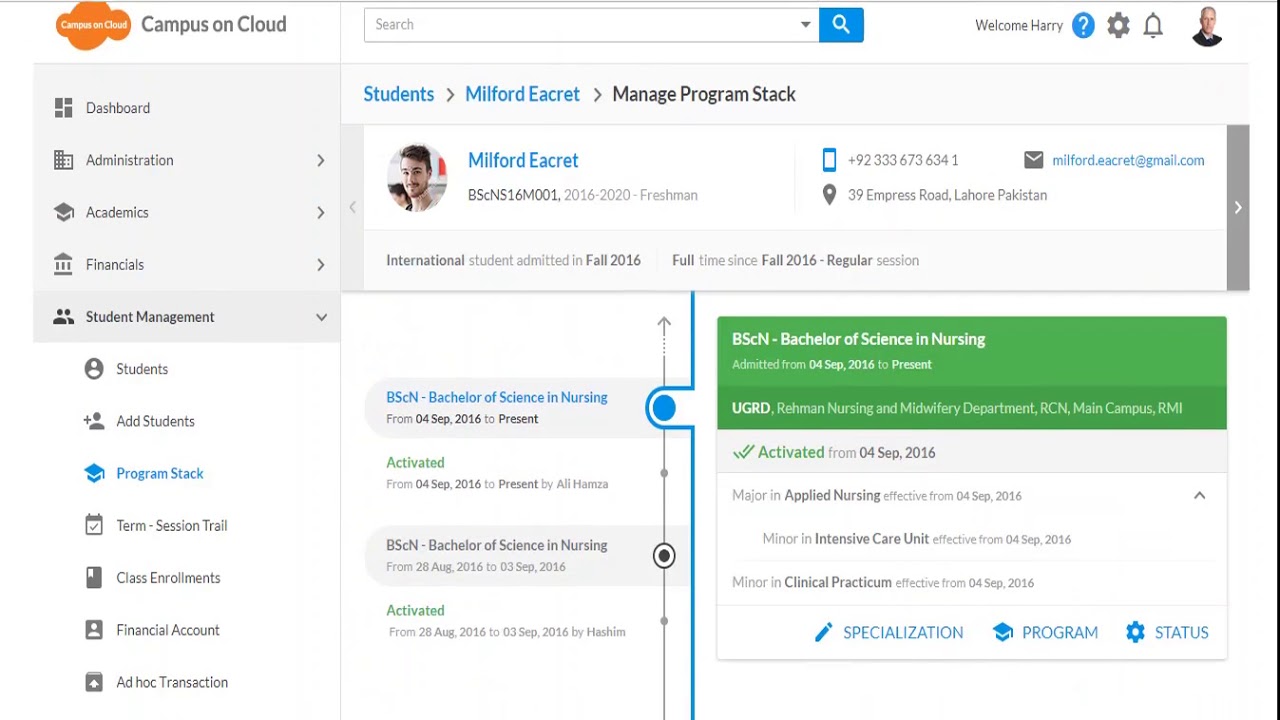Collapse the Major in Applied Nursing row
This screenshot has width=1280, height=720.
(1199, 496)
